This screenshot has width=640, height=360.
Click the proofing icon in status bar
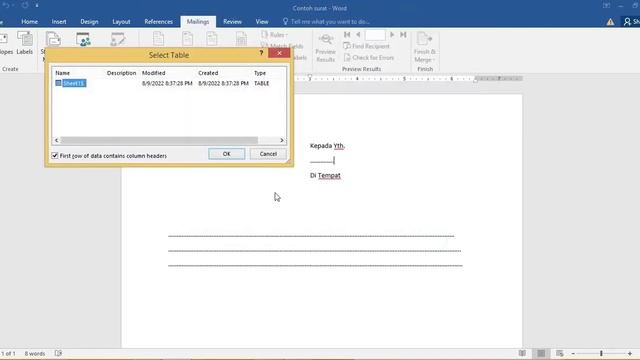[x=58, y=353]
